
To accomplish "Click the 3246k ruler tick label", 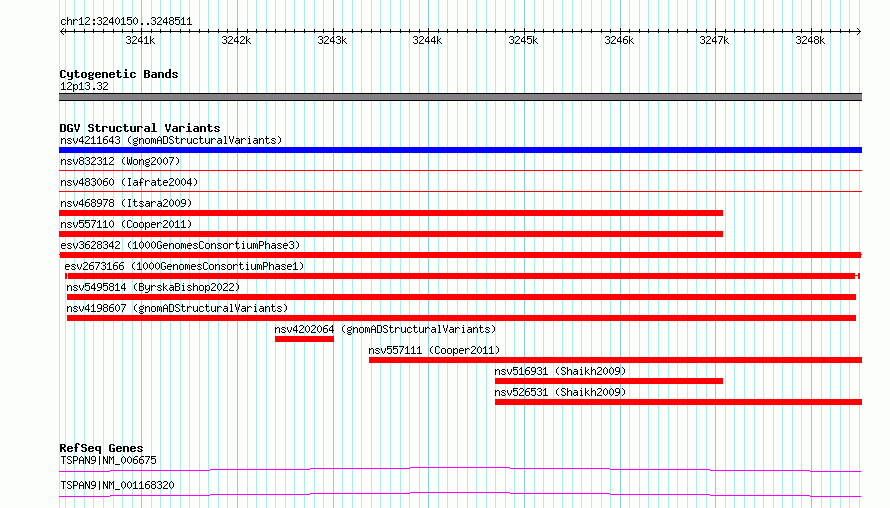I will (x=619, y=40).
